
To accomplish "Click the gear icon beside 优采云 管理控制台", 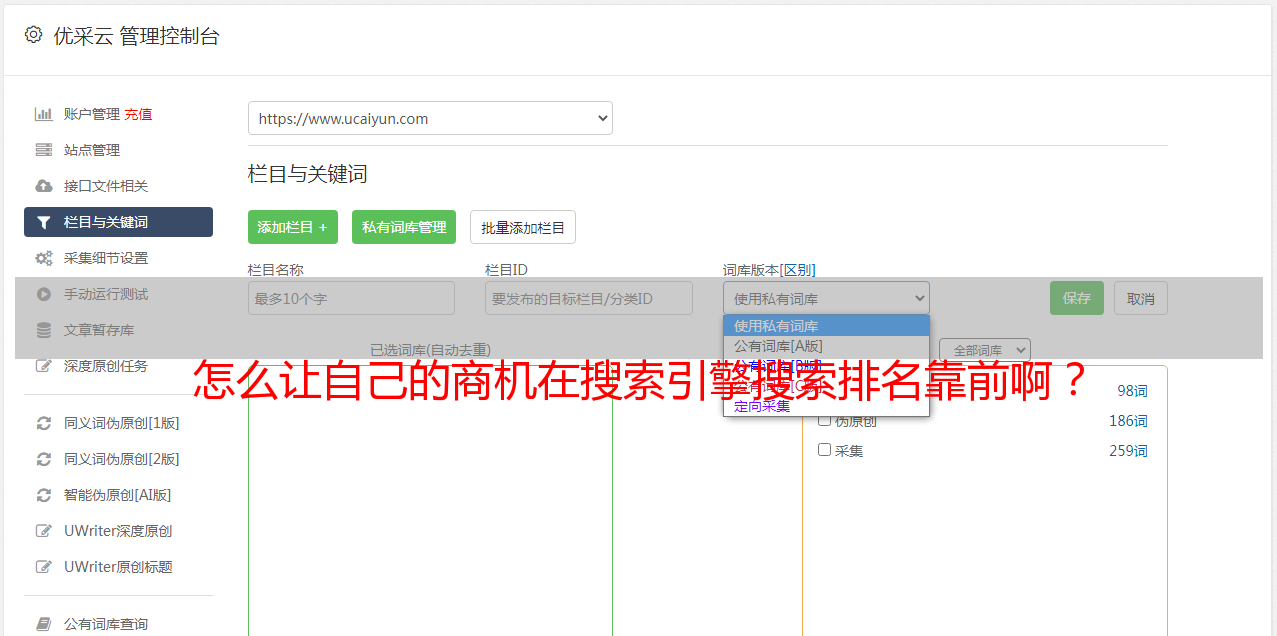I will (34, 35).
